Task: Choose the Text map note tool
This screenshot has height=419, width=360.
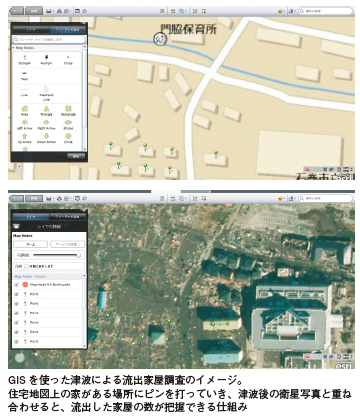Action: click(x=24, y=76)
